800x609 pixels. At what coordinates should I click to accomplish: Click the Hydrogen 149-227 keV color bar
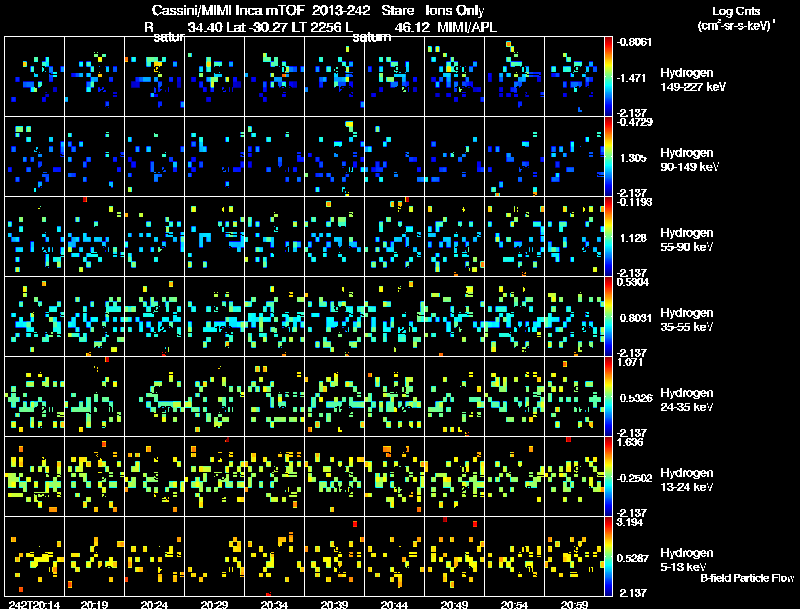pyautogui.click(x=608, y=76)
